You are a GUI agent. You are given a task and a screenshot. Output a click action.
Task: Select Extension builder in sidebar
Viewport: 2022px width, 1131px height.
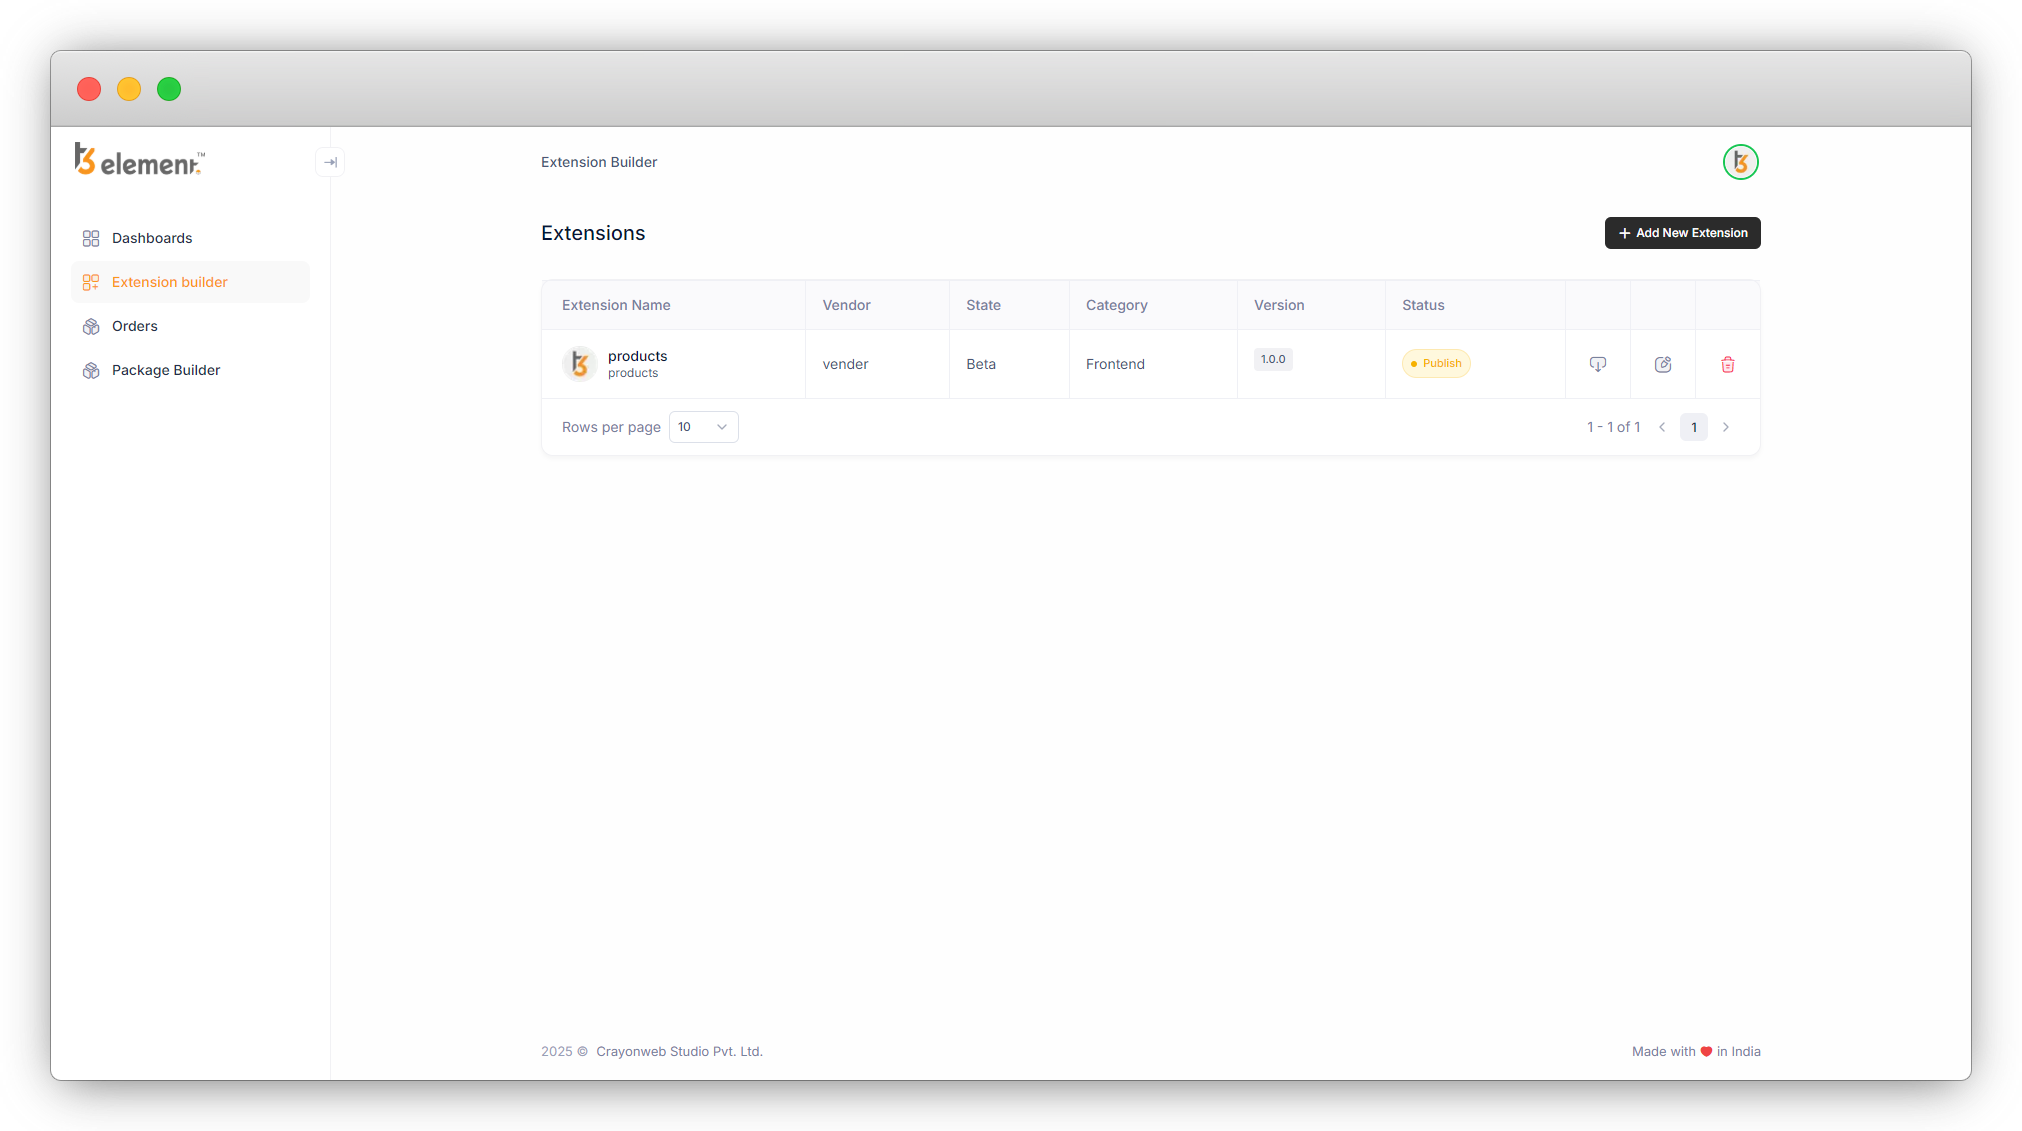tap(170, 282)
